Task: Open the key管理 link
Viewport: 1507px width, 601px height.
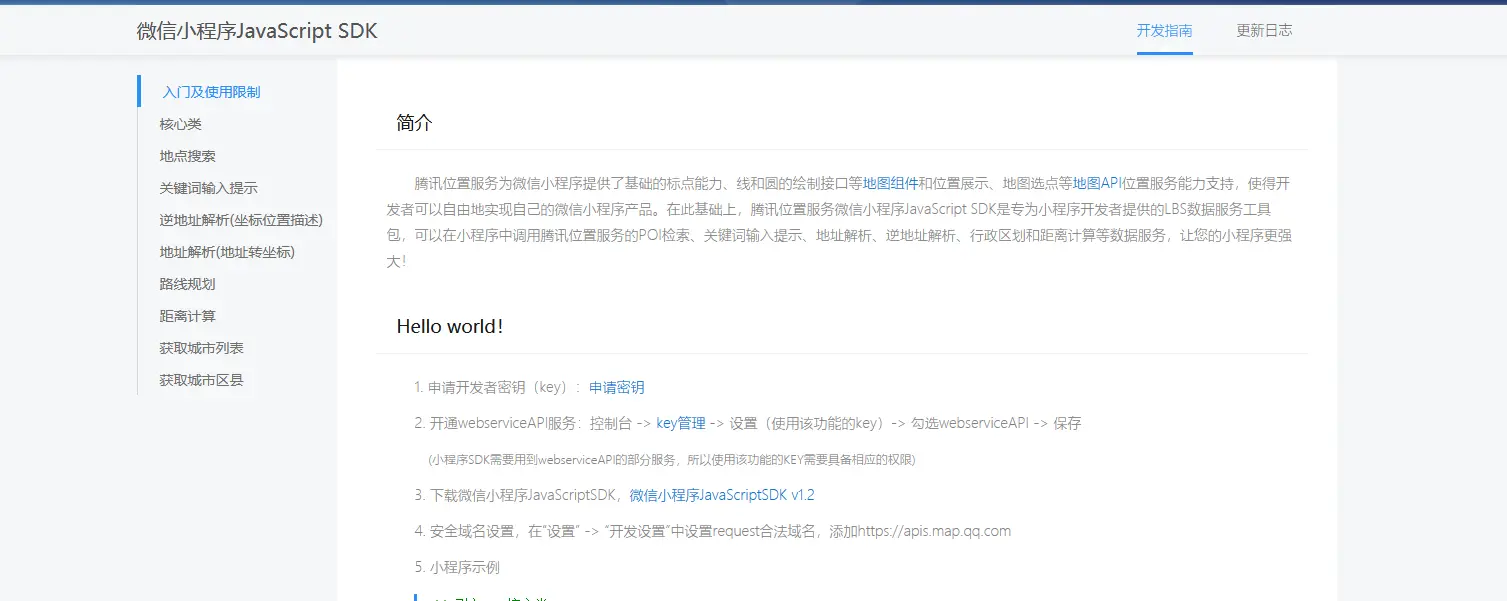Action: click(681, 423)
